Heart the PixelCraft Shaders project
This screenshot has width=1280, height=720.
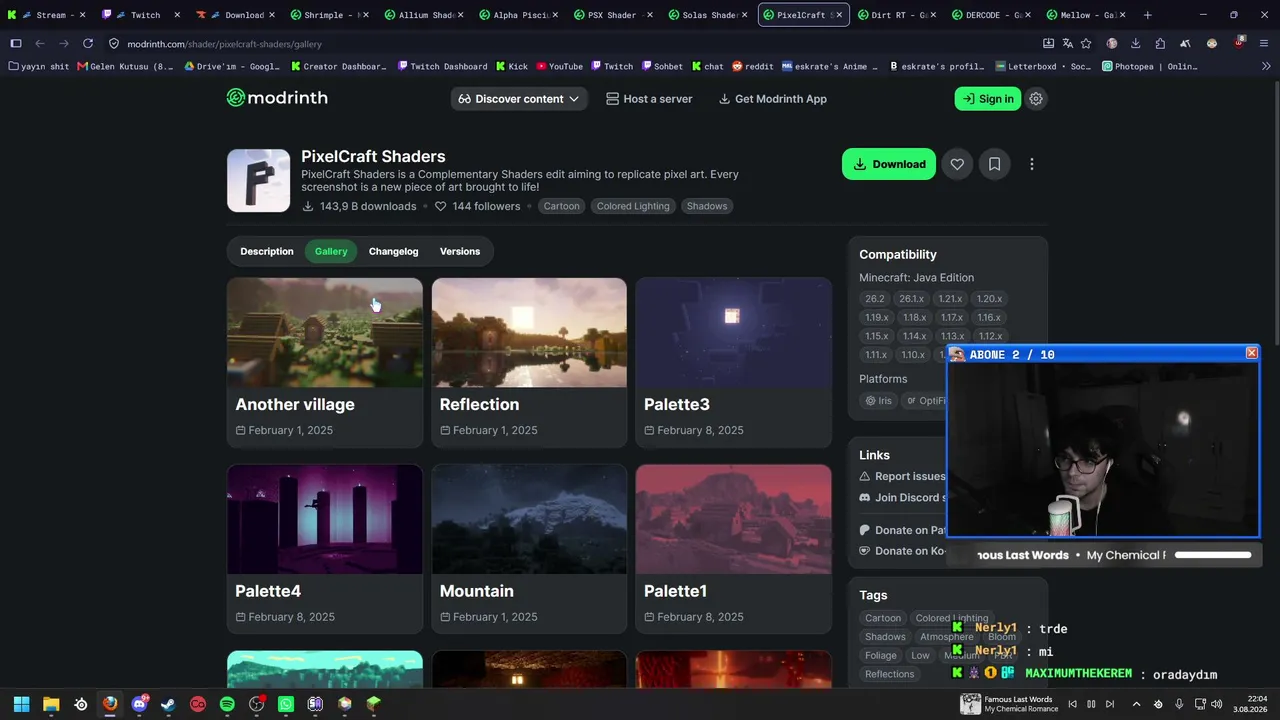click(x=957, y=164)
